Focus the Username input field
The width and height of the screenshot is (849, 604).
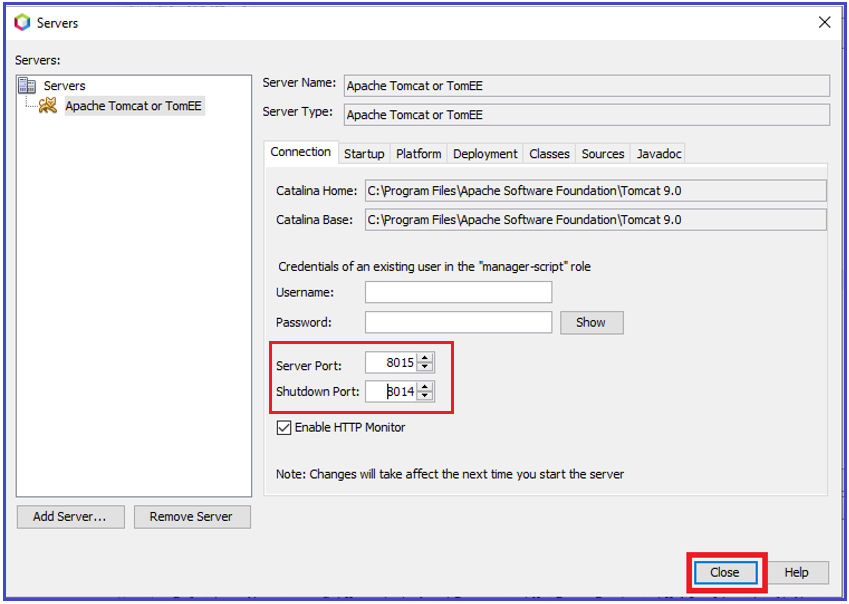click(x=459, y=292)
